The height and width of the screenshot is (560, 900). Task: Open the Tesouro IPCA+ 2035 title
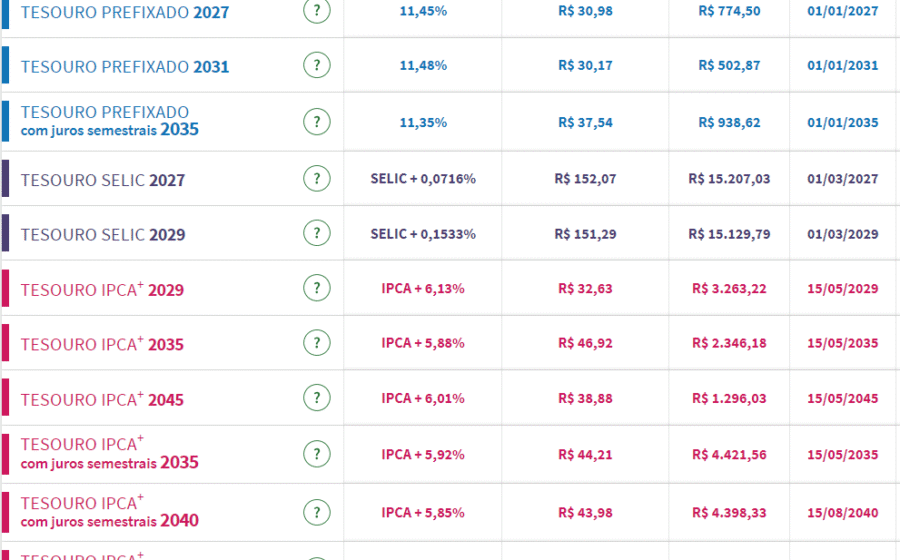(x=102, y=344)
